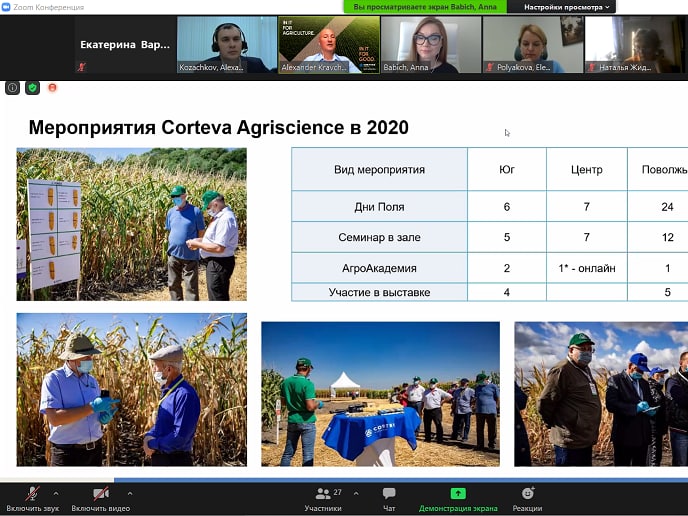Click photo of men by corn poster
This screenshot has width=688, height=516.
[x=132, y=224]
